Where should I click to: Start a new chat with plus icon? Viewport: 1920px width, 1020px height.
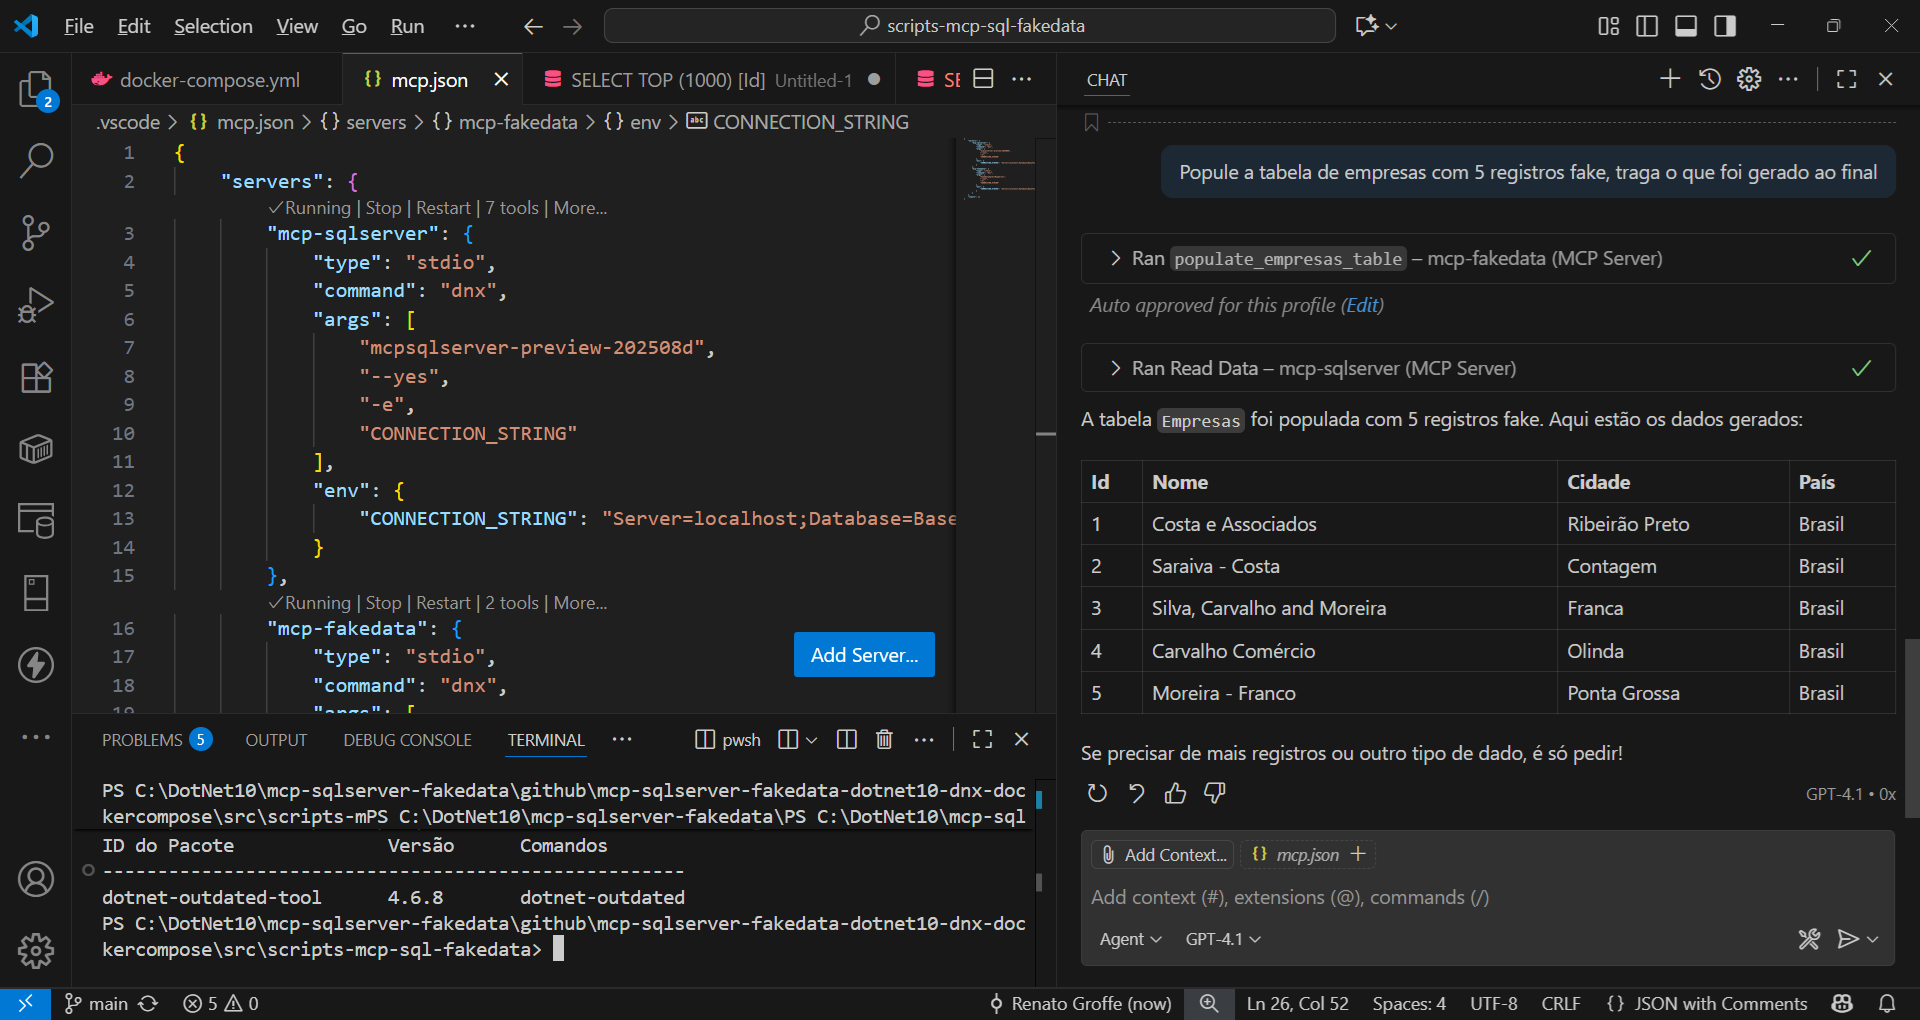coord(1670,79)
